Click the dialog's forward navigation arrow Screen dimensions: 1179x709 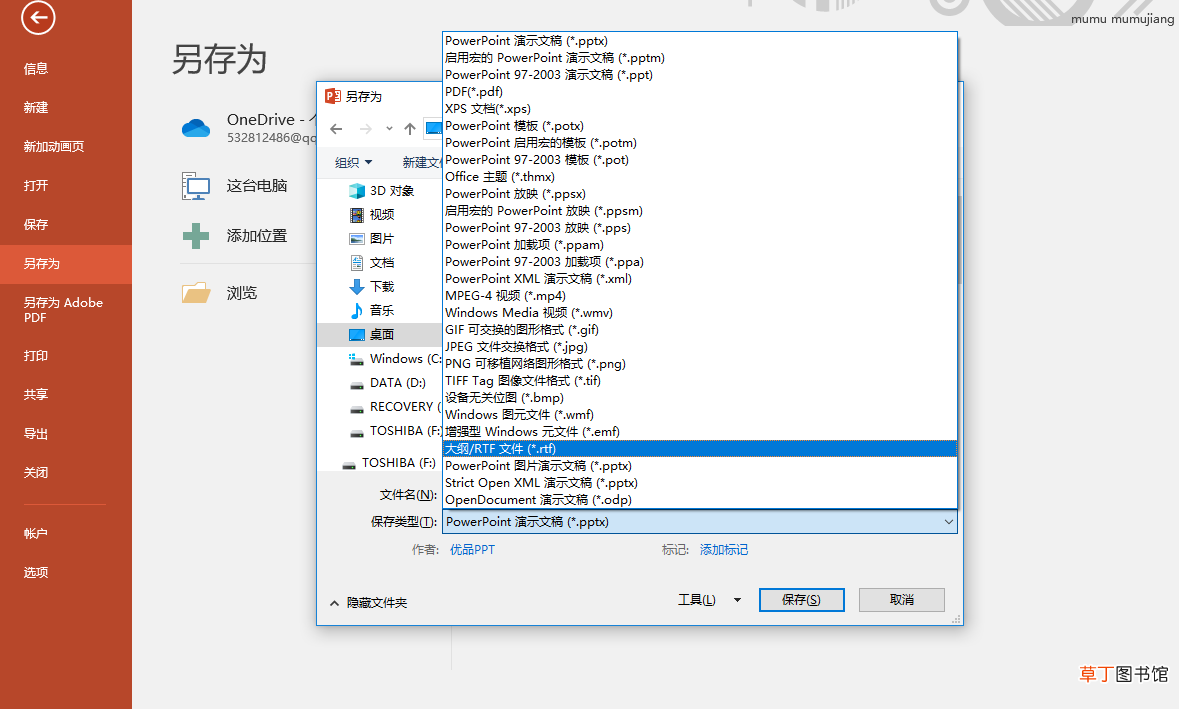click(x=365, y=129)
